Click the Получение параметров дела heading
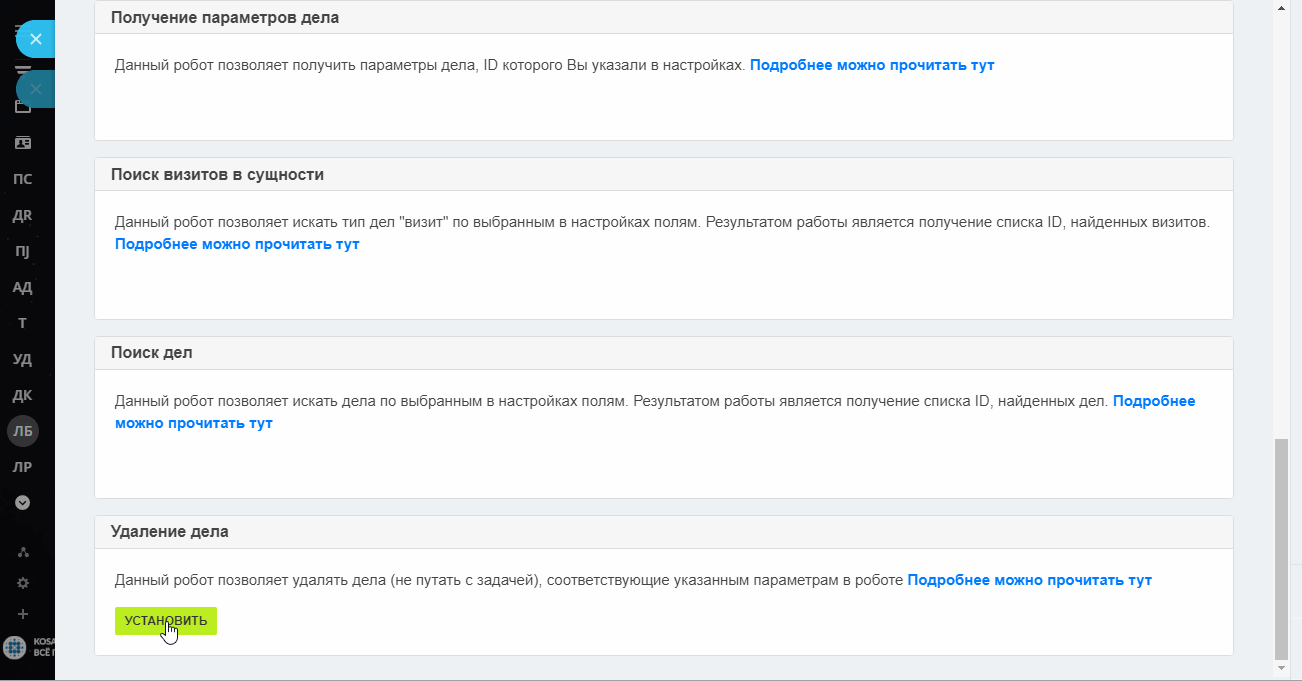This screenshot has height=681, width=1302. tap(225, 17)
